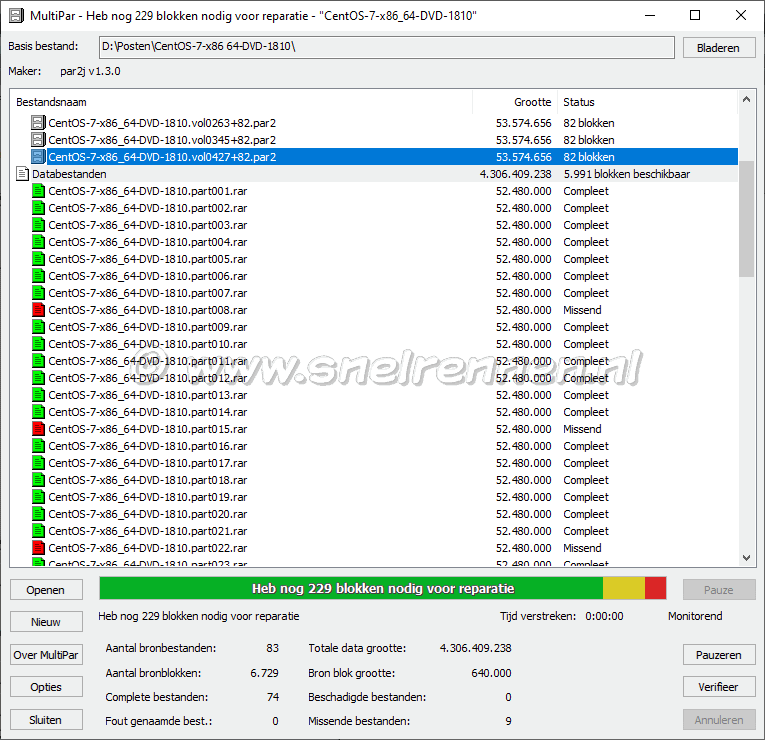Click the Tijd verstreken value 0:00:00
Screen dimensions: 765x740
(x=604, y=616)
